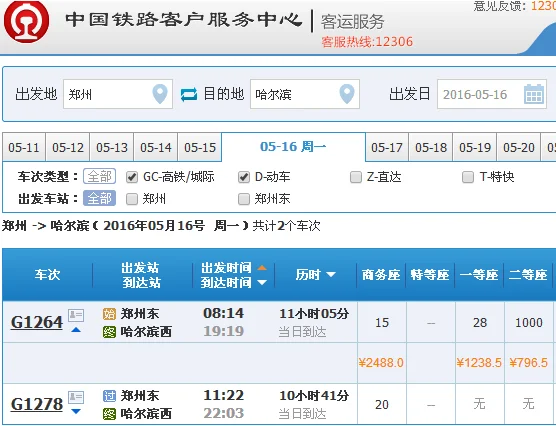Check 郑州 departure station filter
The image size is (556, 426).
[132, 199]
